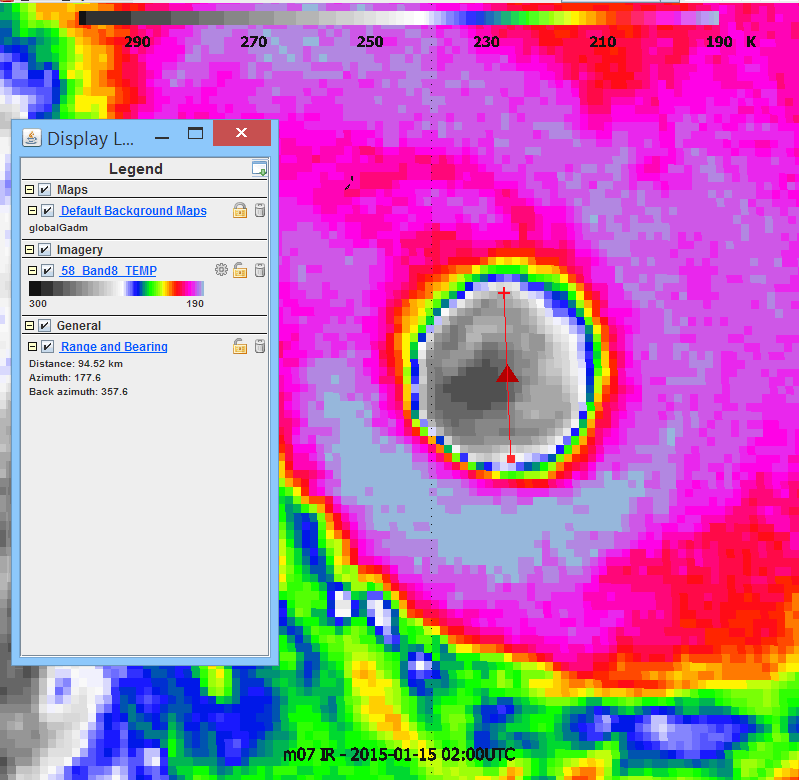Toggle visibility of Range and Bearing
Viewport: 799px width, 780px height.
click(x=47, y=346)
